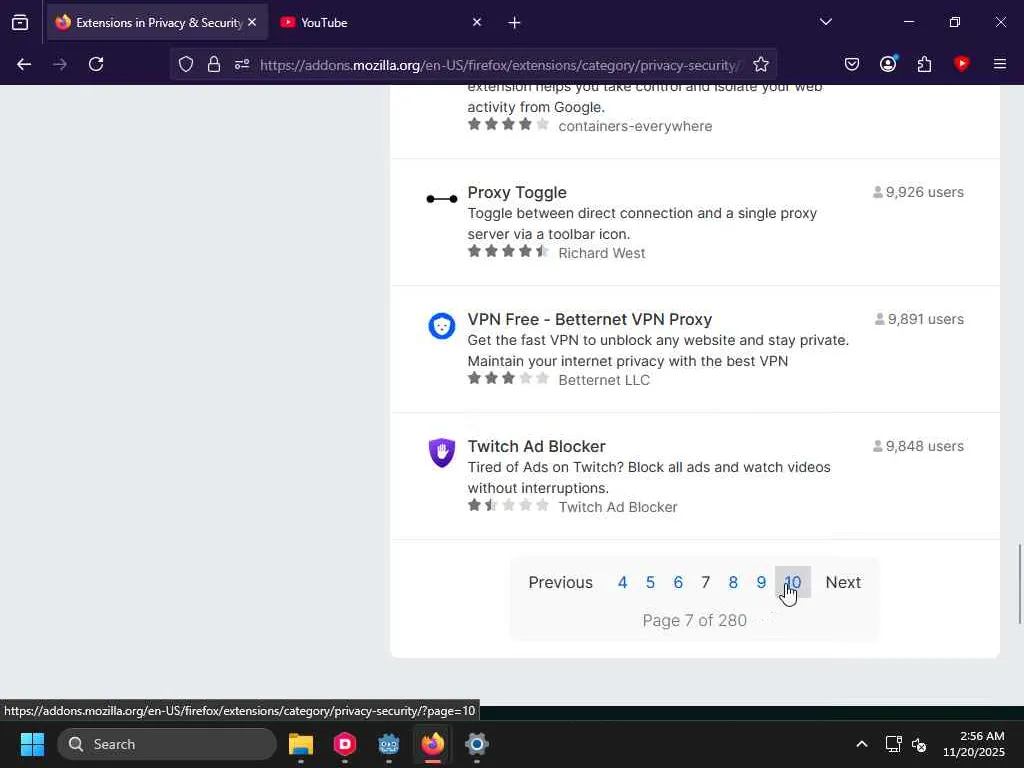Screen dimensions: 1024x768
Task: Open tracking protection shield icon
Action: pyautogui.click(x=186, y=64)
